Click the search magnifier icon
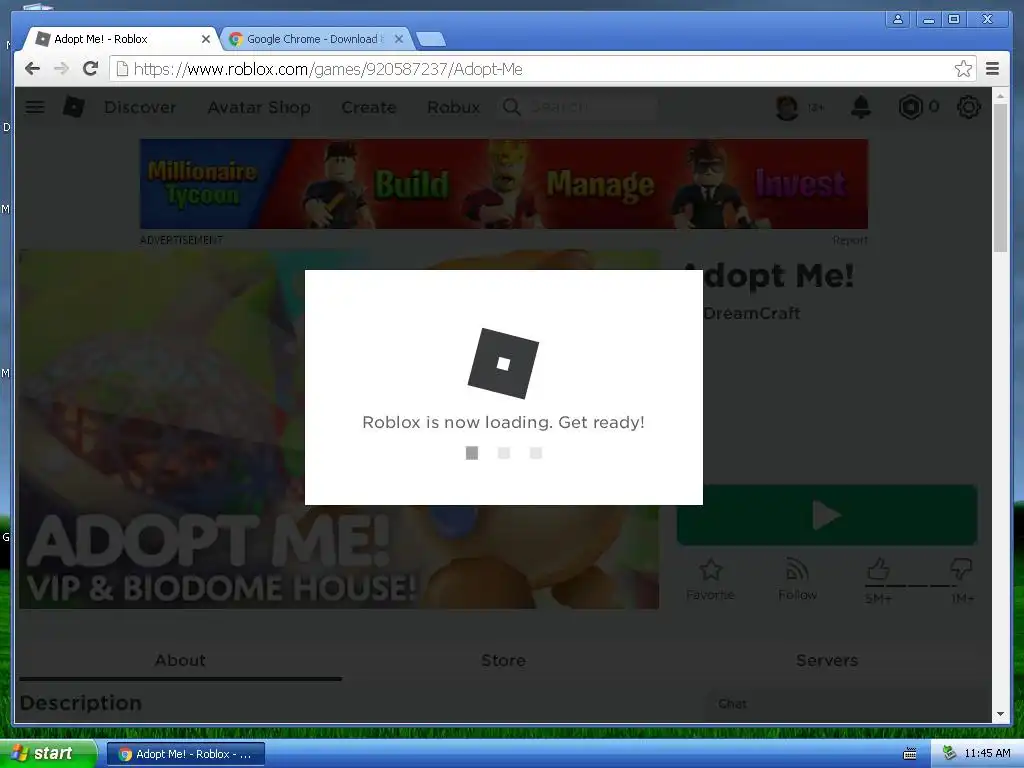Screen dimensions: 1024x768 click(x=511, y=107)
